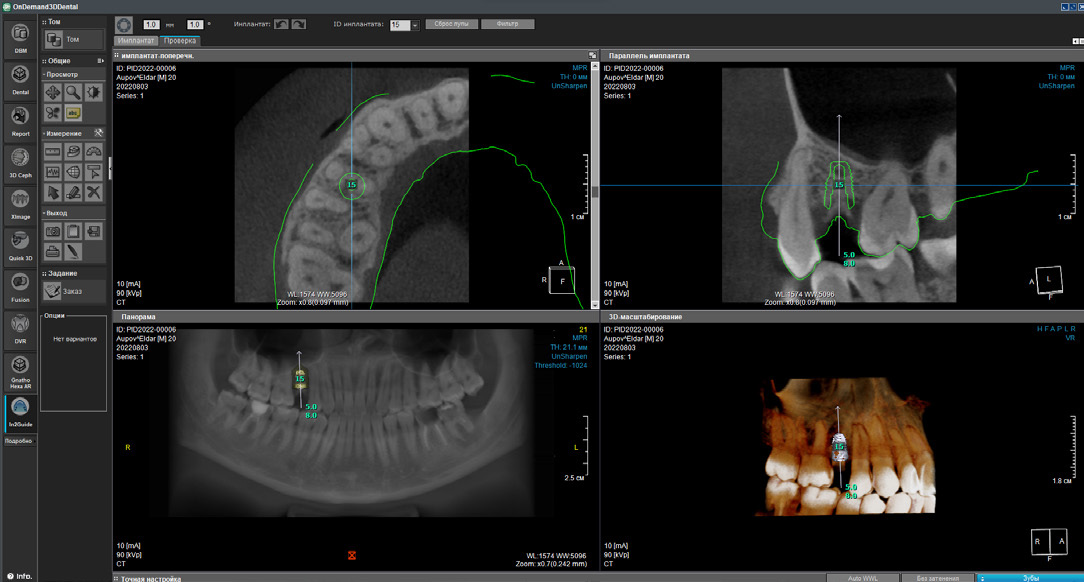Click the brightness windowing tool
Image resolution: width=1084 pixels, height=582 pixels.
(x=93, y=92)
